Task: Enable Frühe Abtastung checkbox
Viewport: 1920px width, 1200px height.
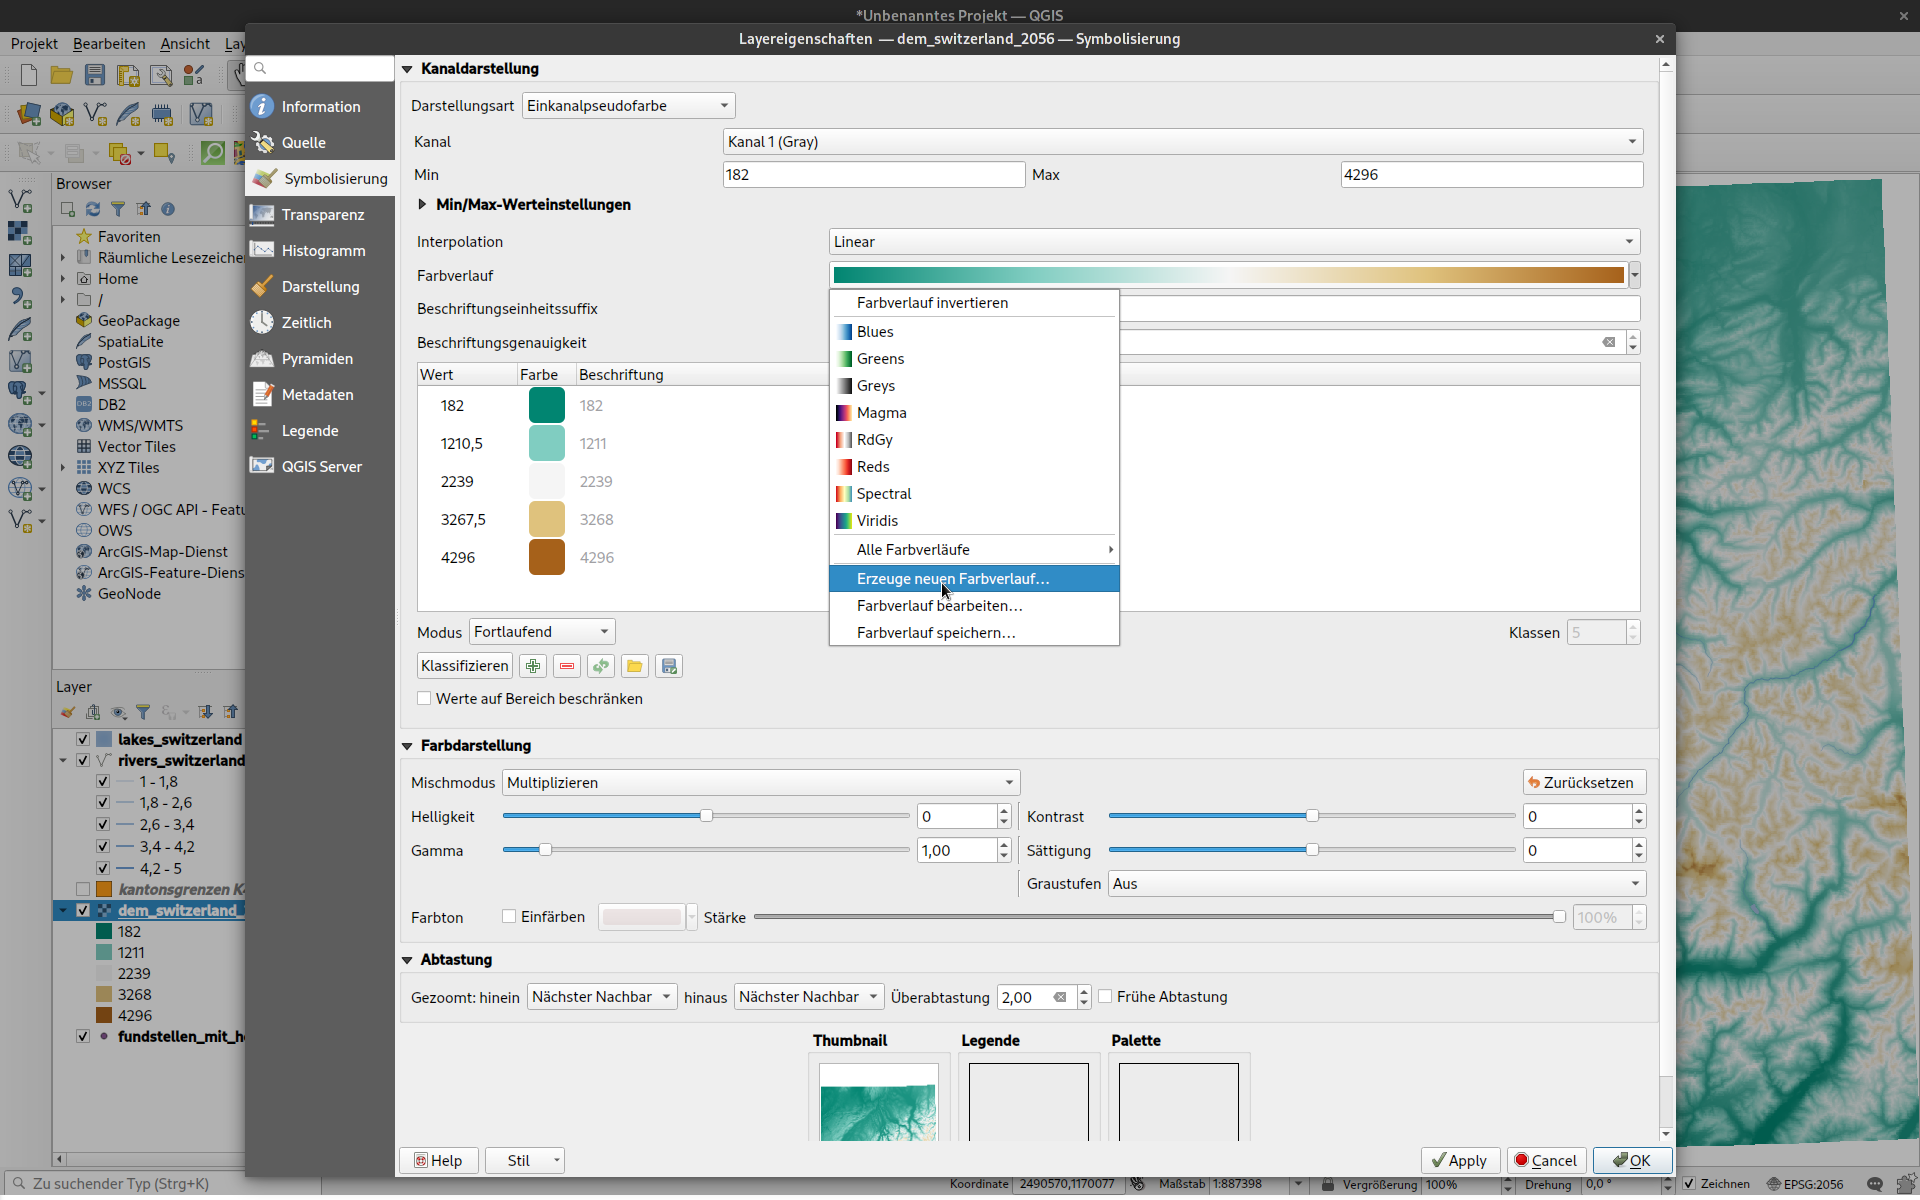Action: pyautogui.click(x=1105, y=997)
